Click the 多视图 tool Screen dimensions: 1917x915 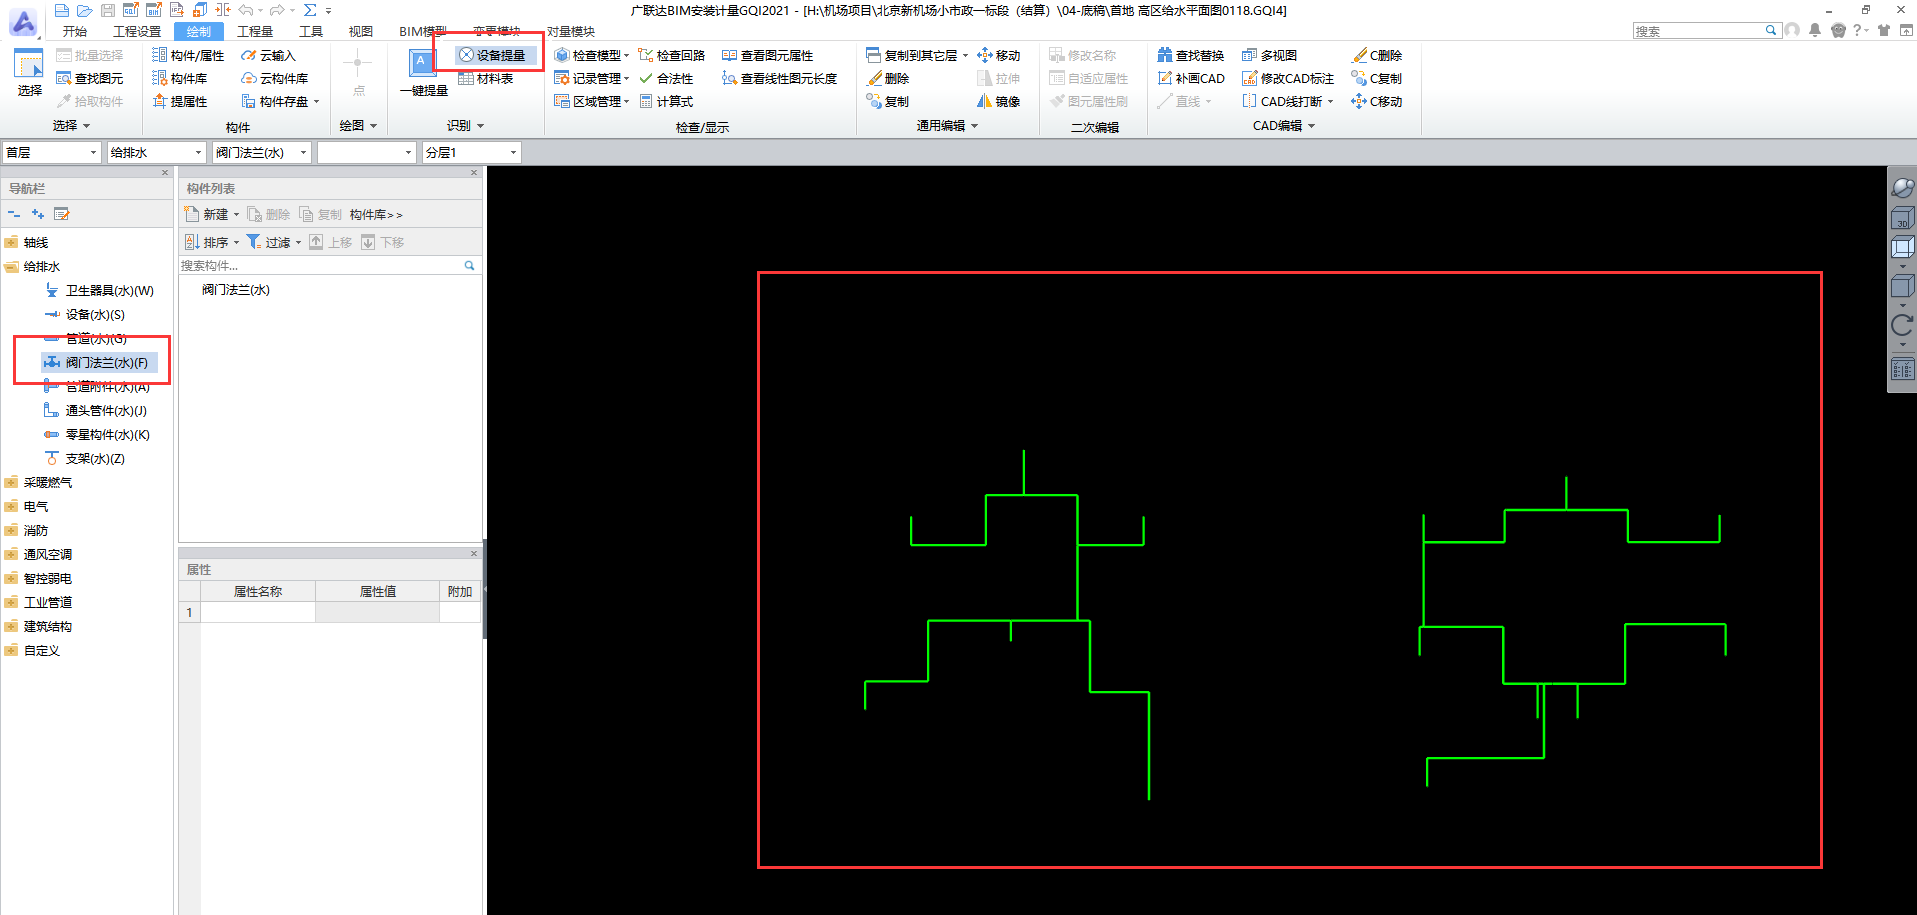[1269, 55]
